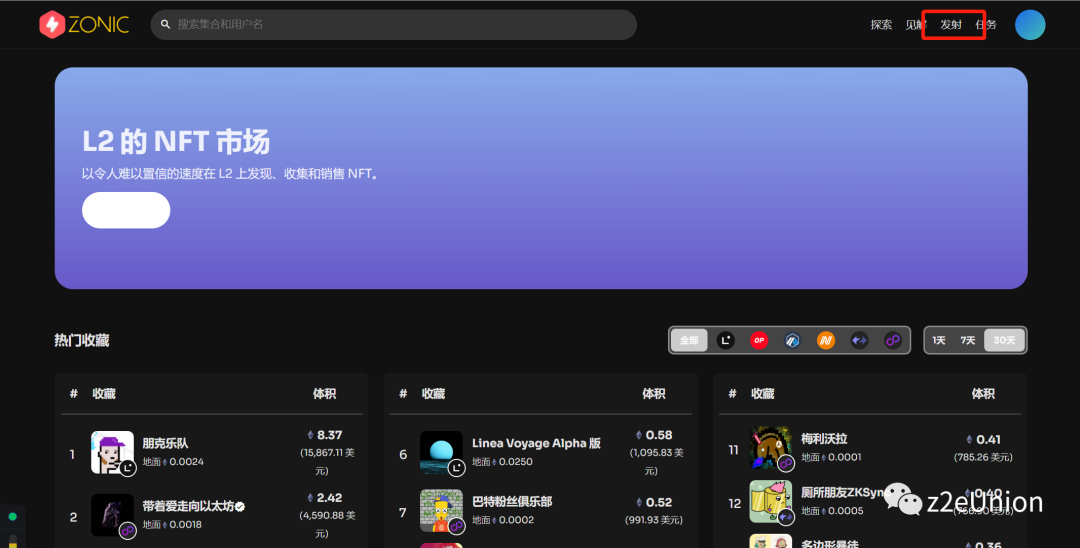Open the user profile avatar
Viewport: 1080px width, 548px height.
[x=1030, y=25]
